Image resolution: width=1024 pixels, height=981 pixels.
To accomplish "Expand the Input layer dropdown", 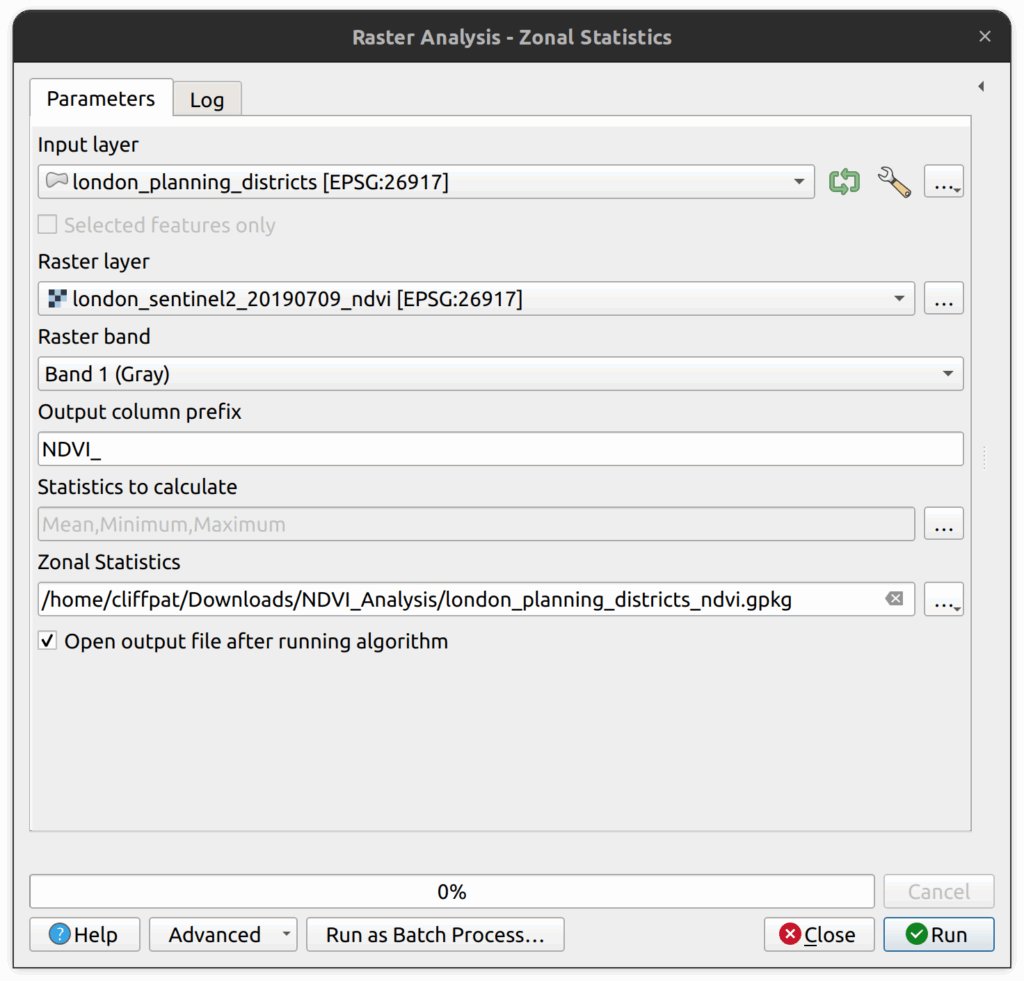I will (x=798, y=182).
